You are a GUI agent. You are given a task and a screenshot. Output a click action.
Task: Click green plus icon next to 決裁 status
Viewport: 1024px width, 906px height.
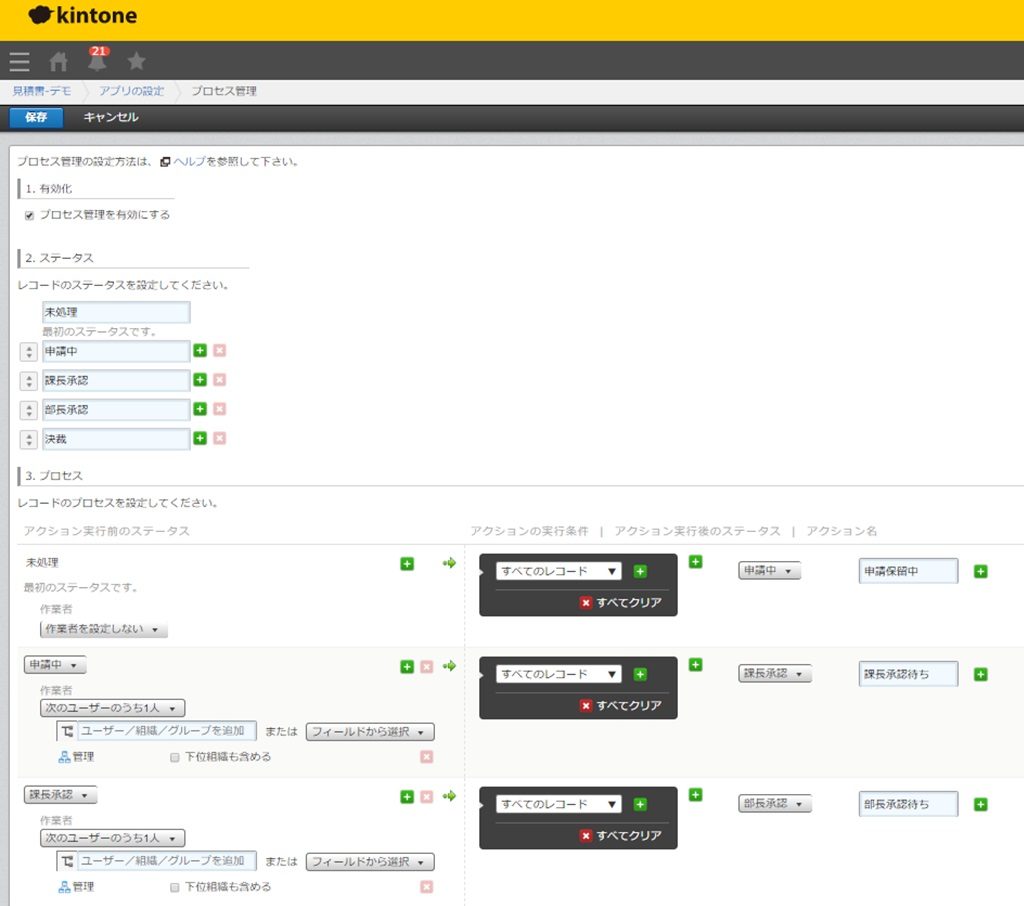[x=202, y=438]
